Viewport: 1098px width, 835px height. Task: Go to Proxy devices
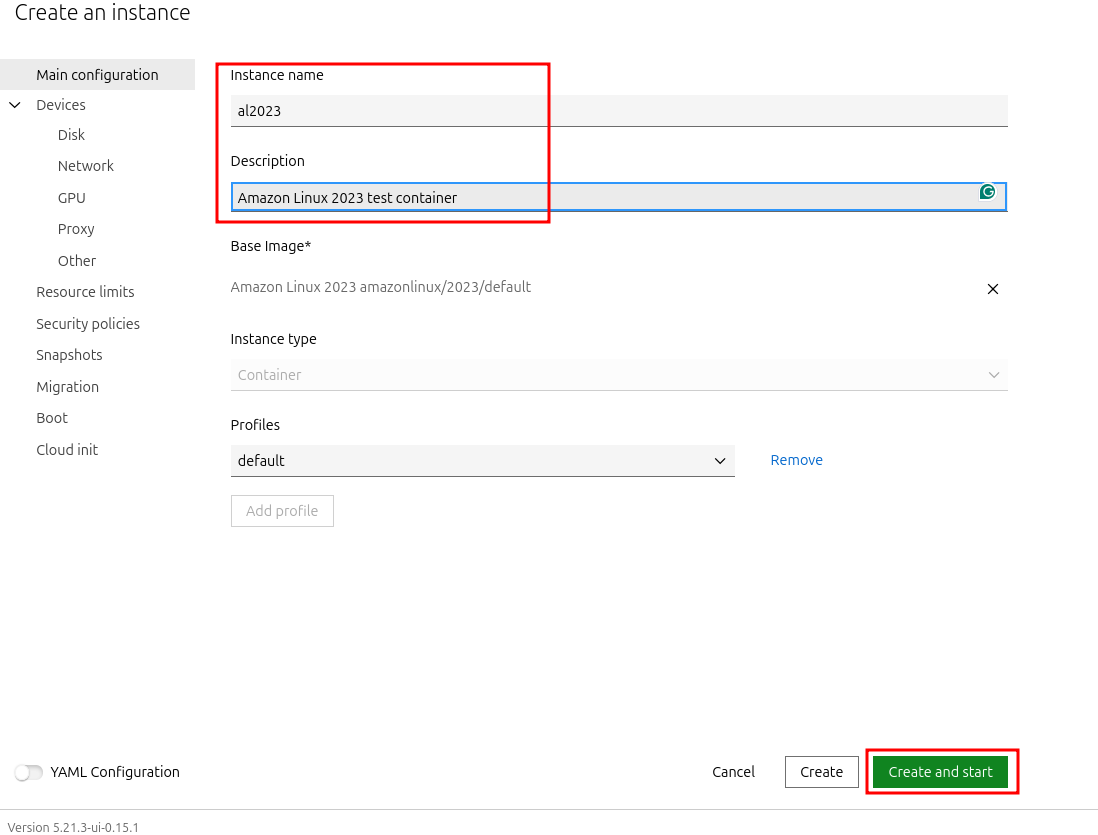[x=76, y=229]
